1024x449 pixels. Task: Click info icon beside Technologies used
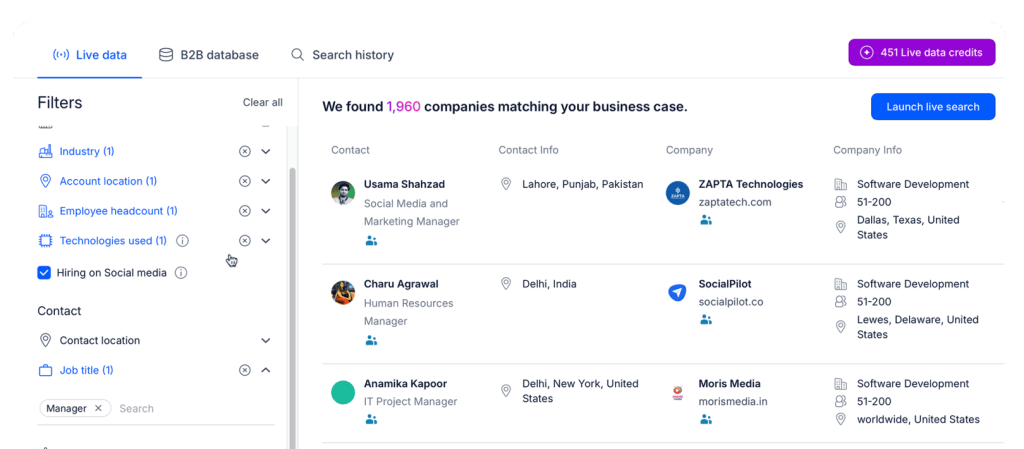coord(182,241)
